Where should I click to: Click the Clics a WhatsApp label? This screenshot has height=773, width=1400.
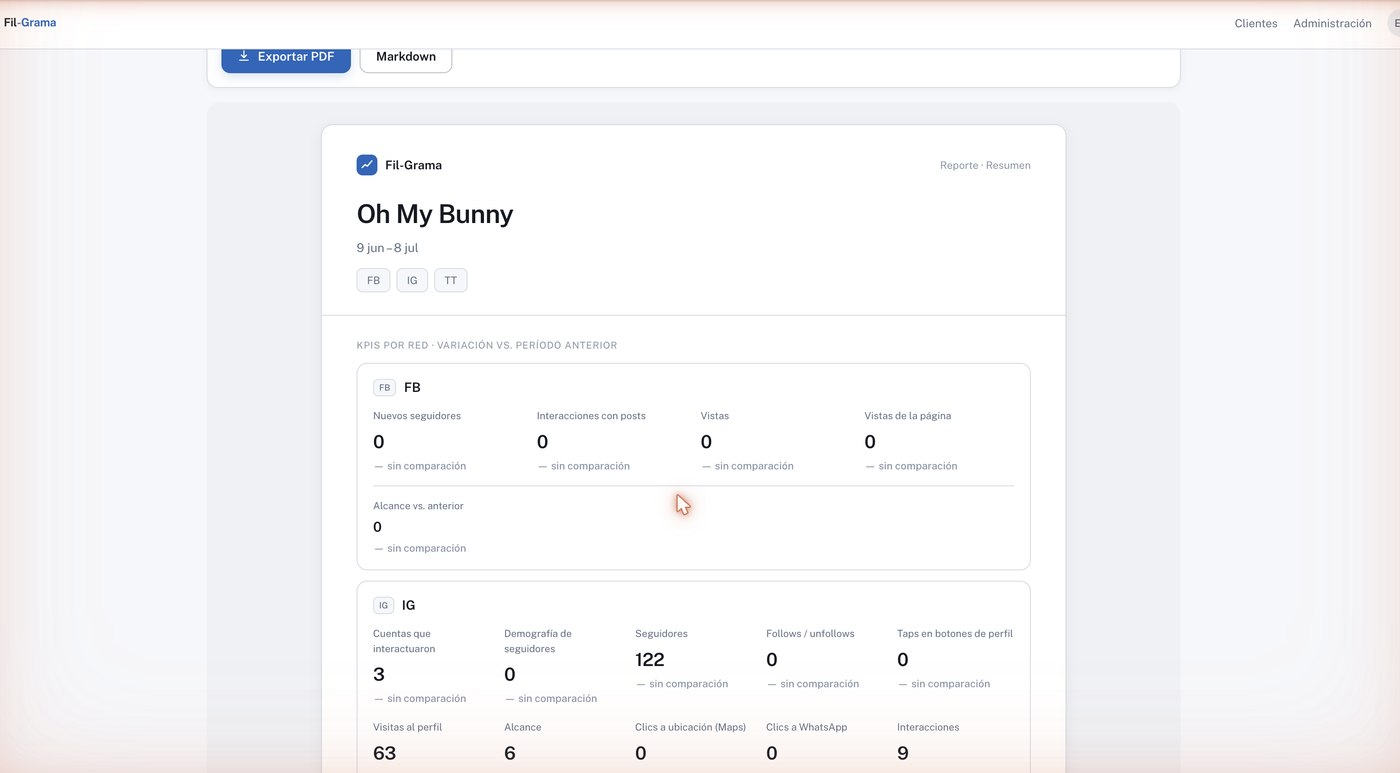807,727
